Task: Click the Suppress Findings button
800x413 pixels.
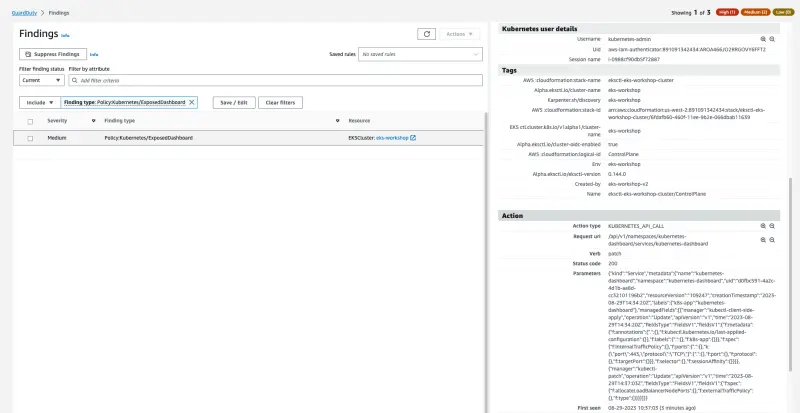Action: pyautogui.click(x=53, y=53)
